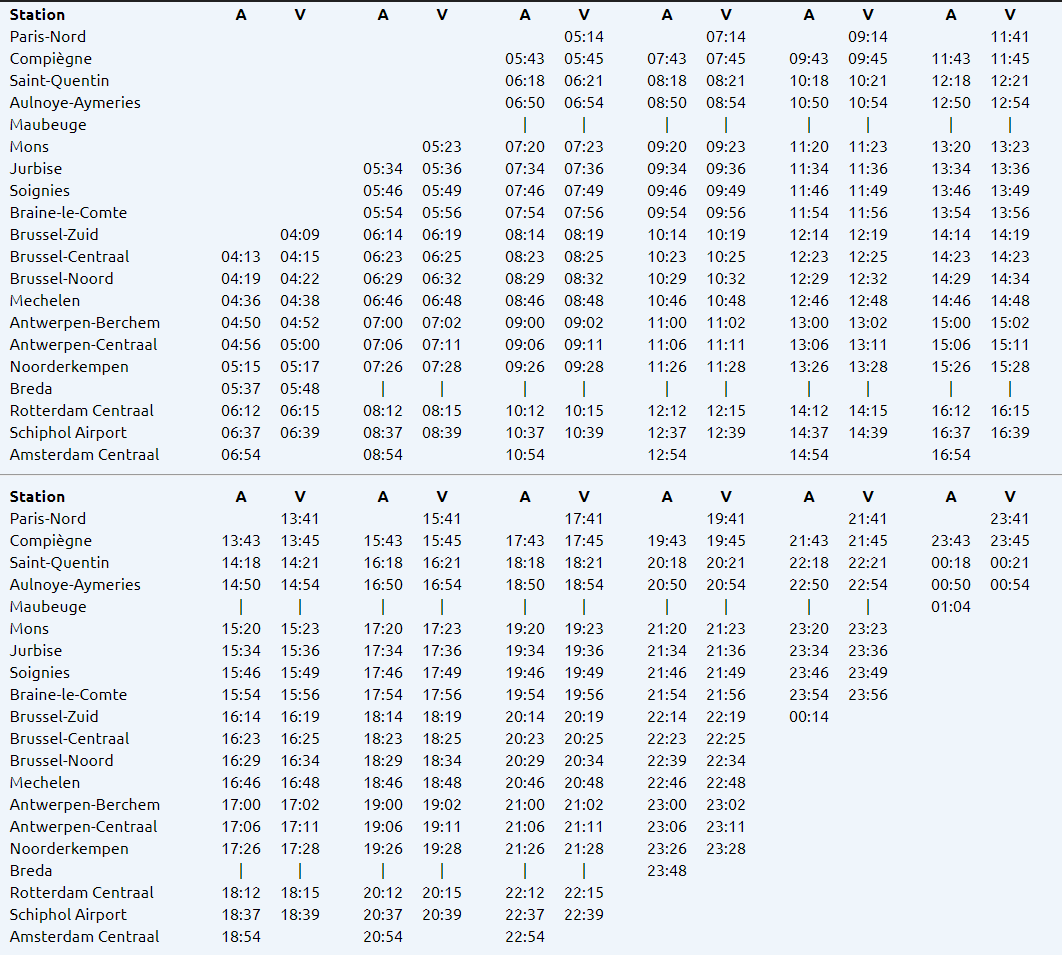Viewport: 1062px width, 955px height.
Task: Click the Station header of the bottom table
Action: pyautogui.click(x=38, y=497)
